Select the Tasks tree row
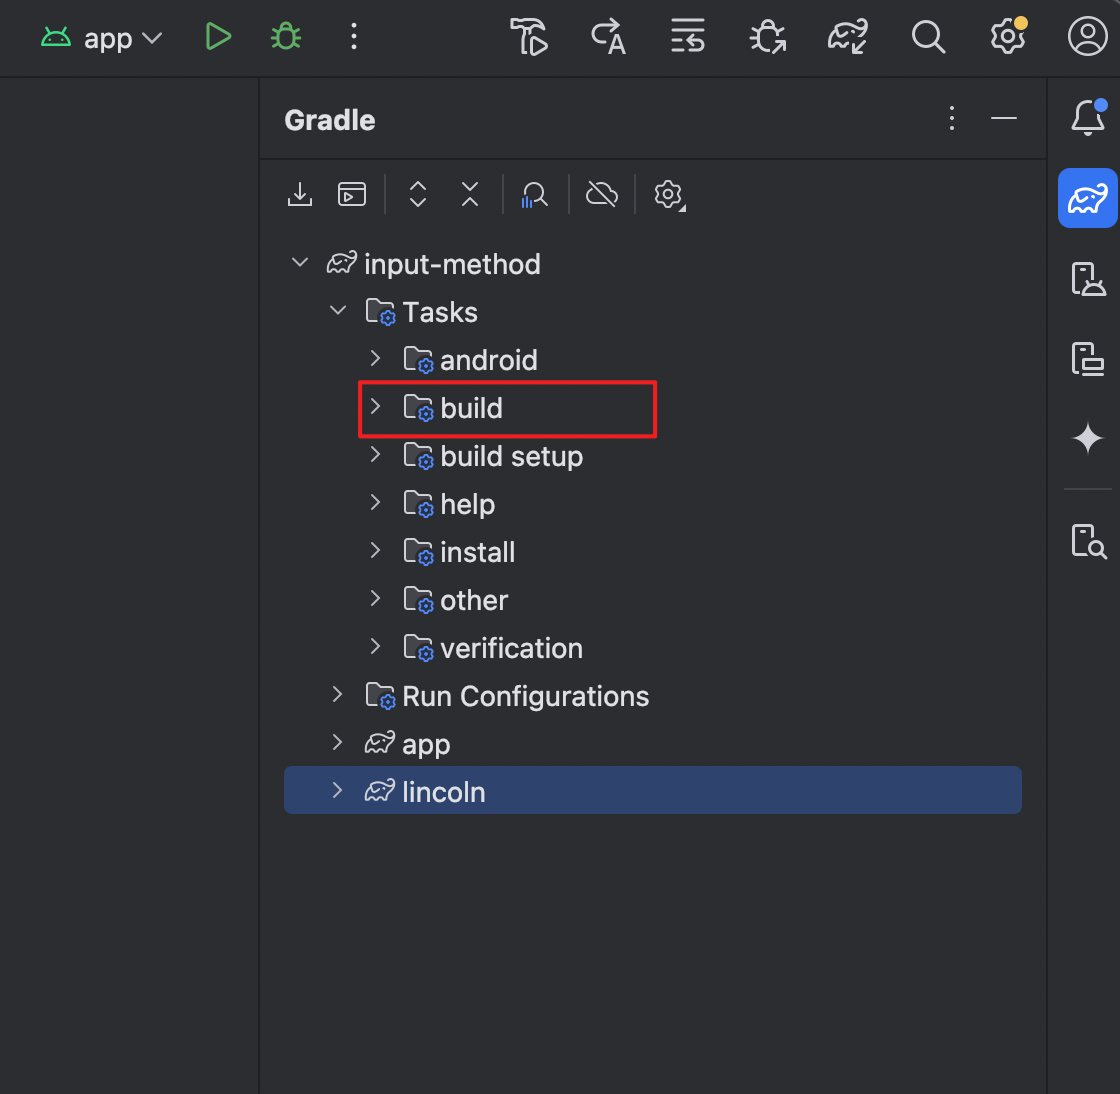The width and height of the screenshot is (1120, 1094). (x=653, y=311)
